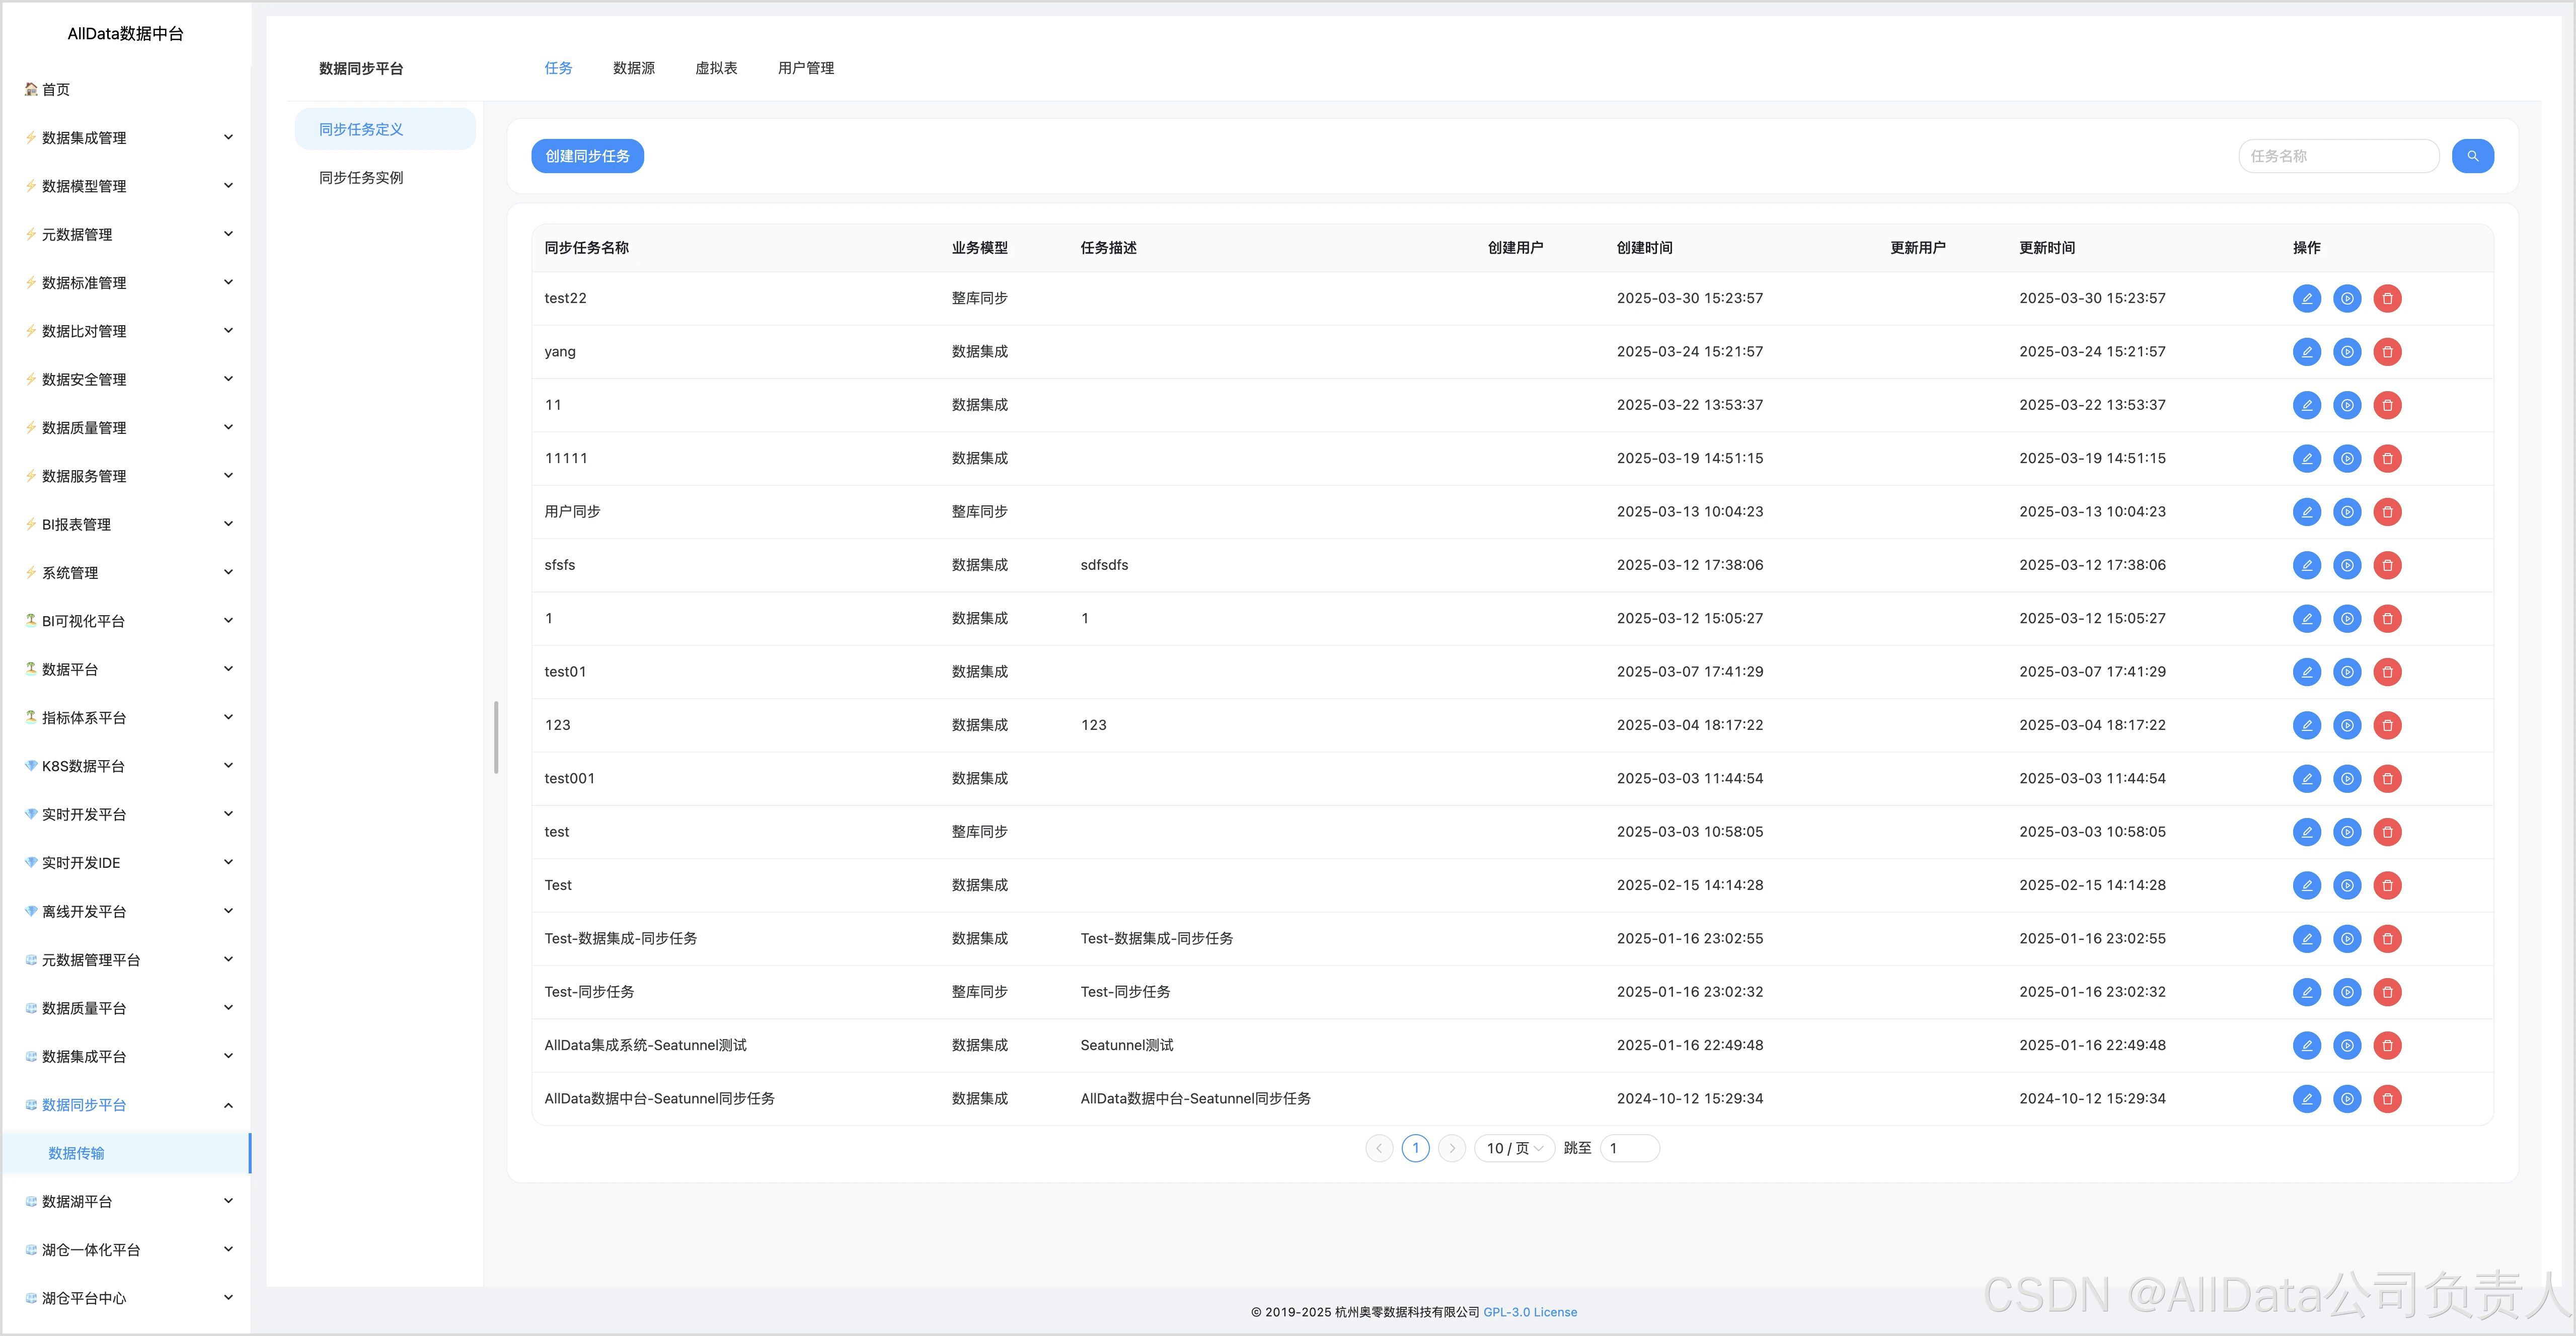Edit the yang sync task
This screenshot has height=1336, width=2576.
[x=2306, y=352]
